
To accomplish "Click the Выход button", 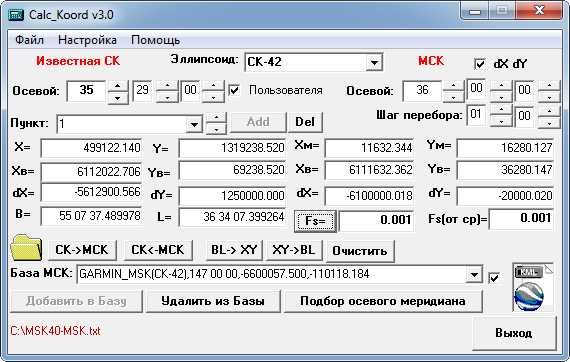I will pyautogui.click(x=514, y=333).
